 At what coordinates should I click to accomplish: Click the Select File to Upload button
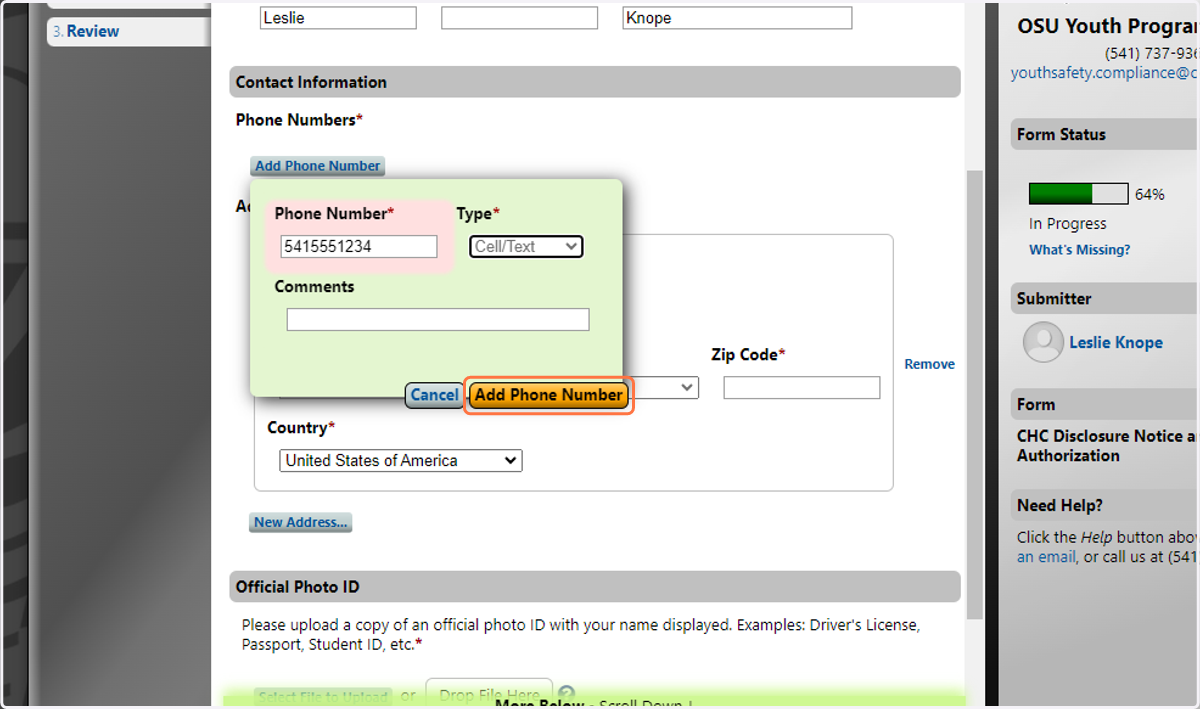[322, 697]
